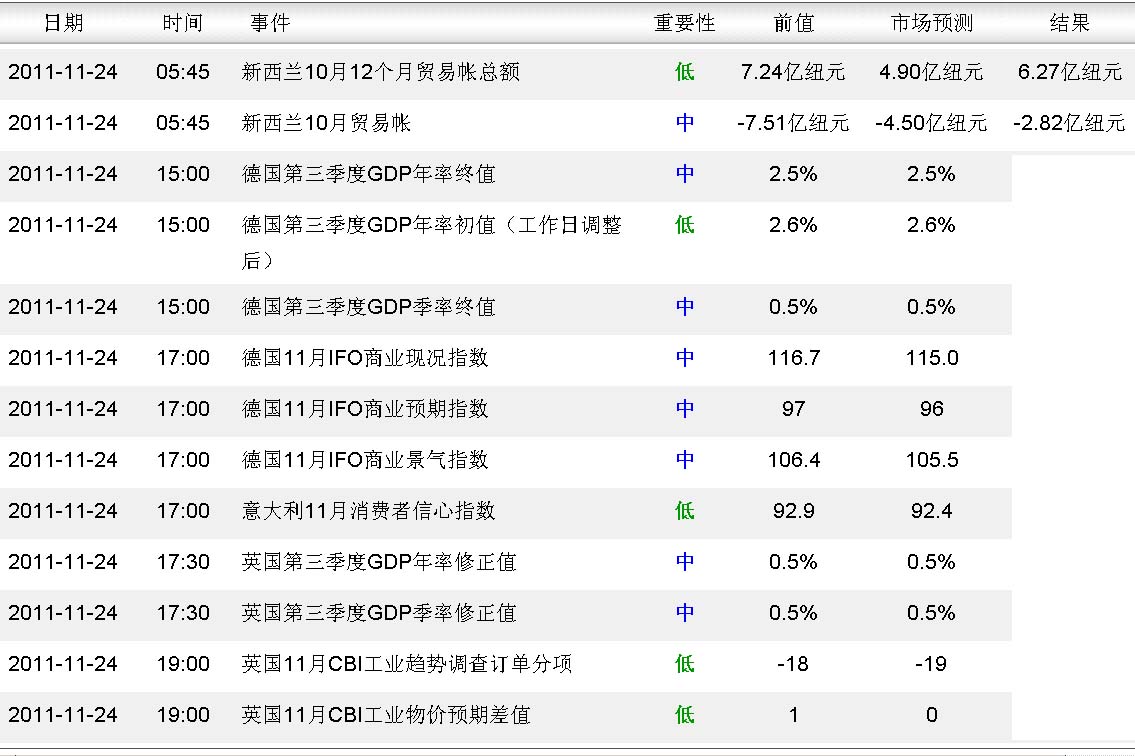Click previous value 116.7

793,358
